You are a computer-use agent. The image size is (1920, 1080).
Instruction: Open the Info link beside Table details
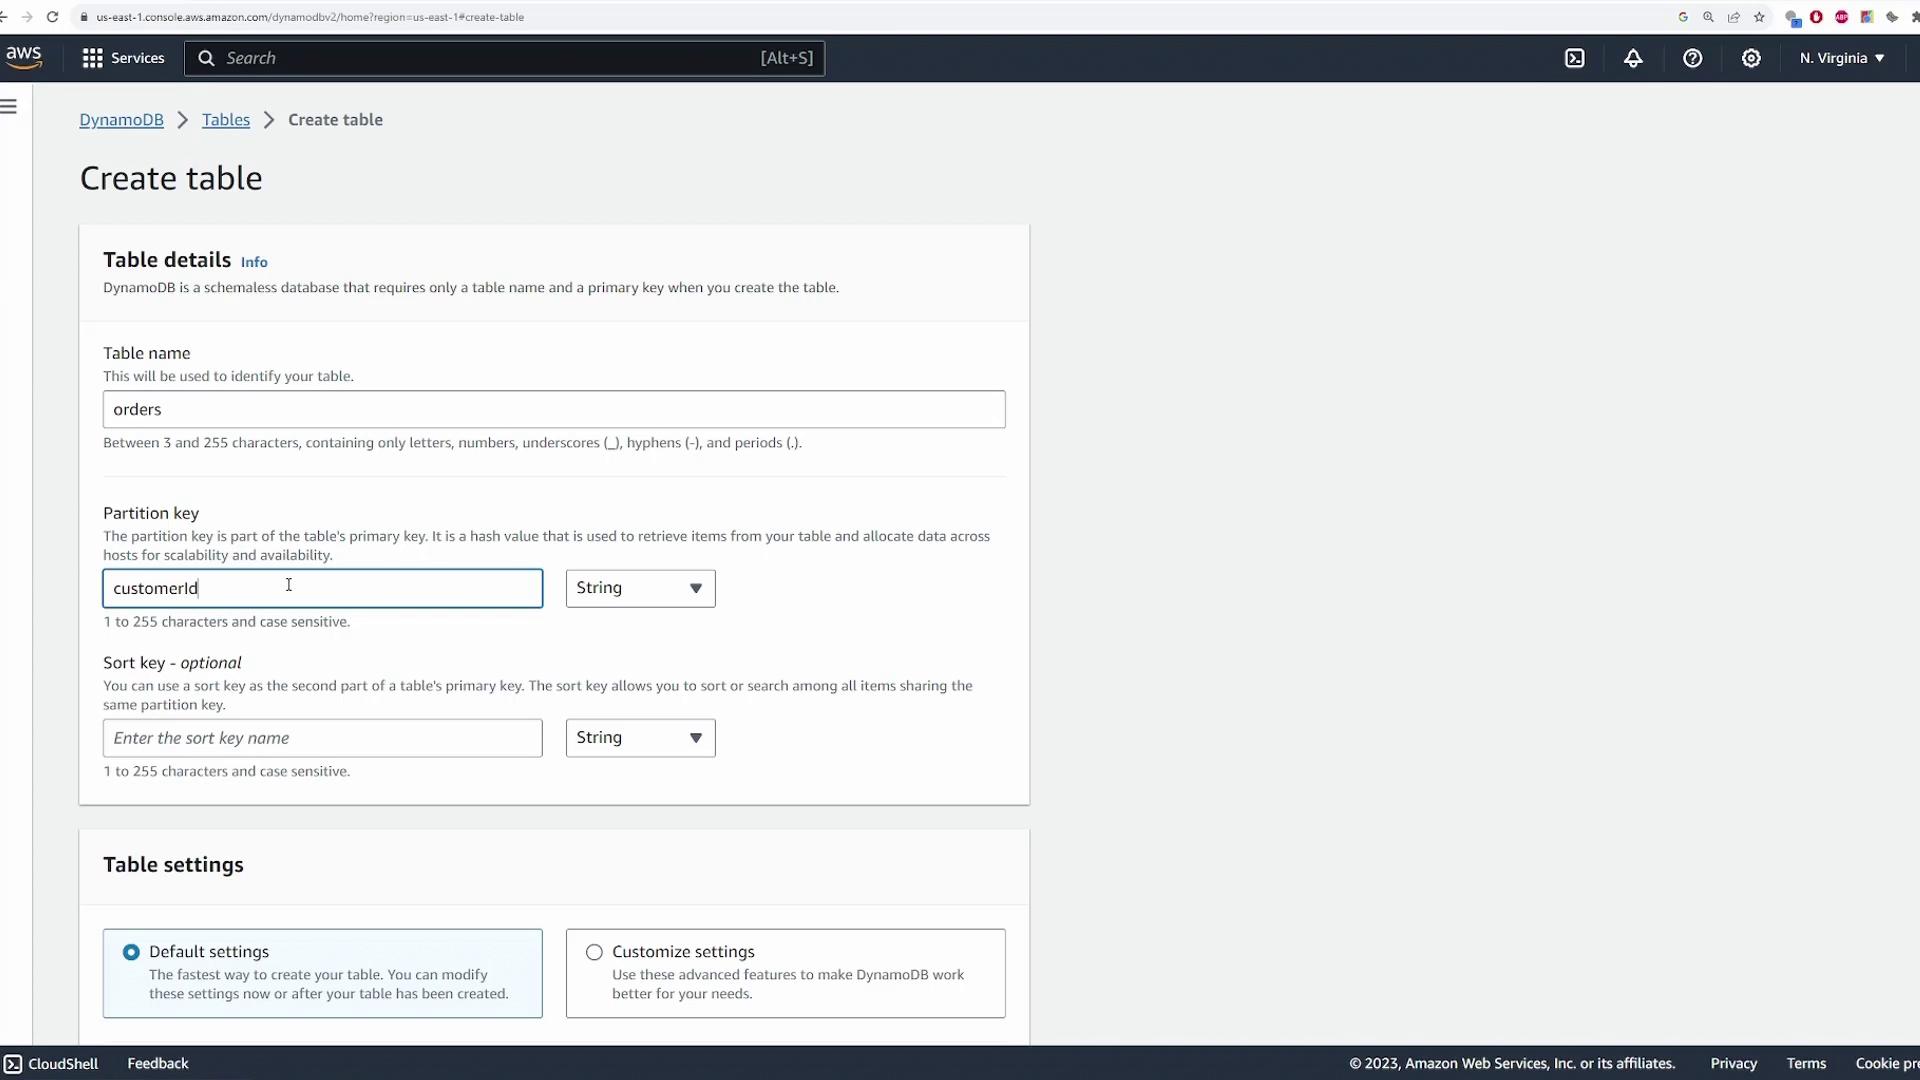point(254,262)
